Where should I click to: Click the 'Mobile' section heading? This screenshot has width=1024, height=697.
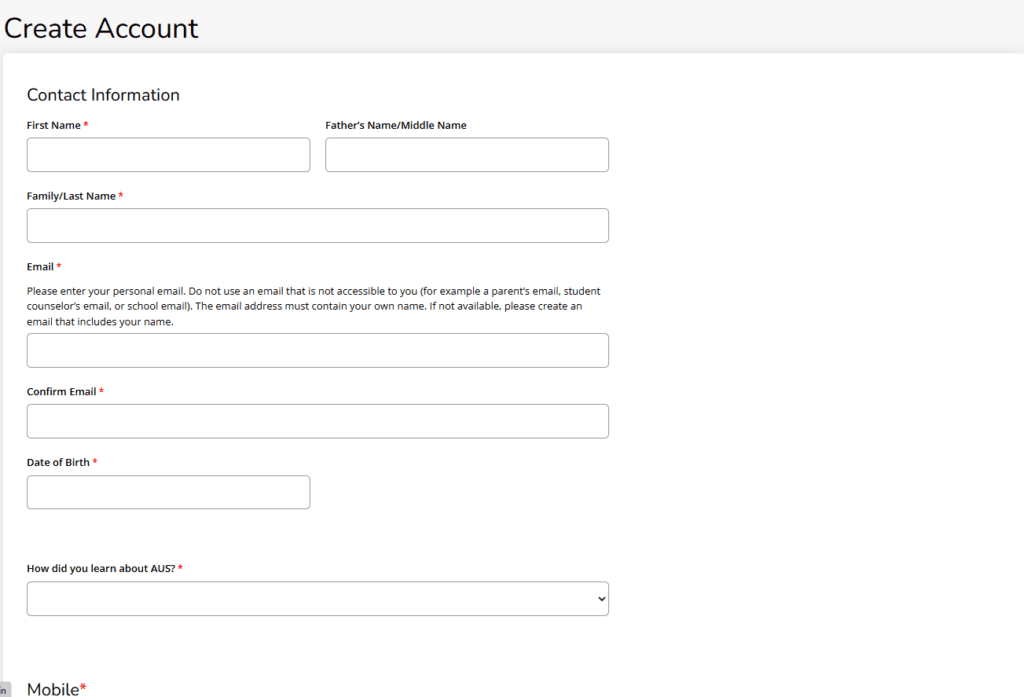(x=53, y=689)
